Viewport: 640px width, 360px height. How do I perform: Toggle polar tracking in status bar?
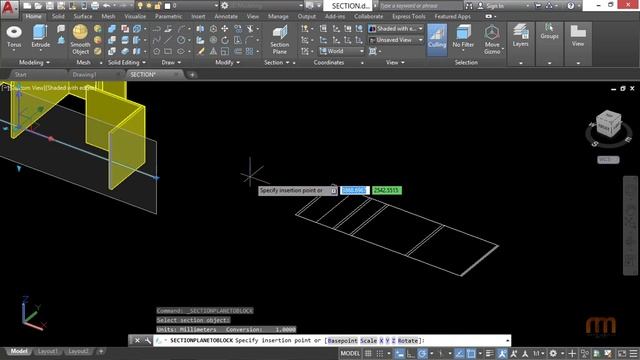click(422, 353)
